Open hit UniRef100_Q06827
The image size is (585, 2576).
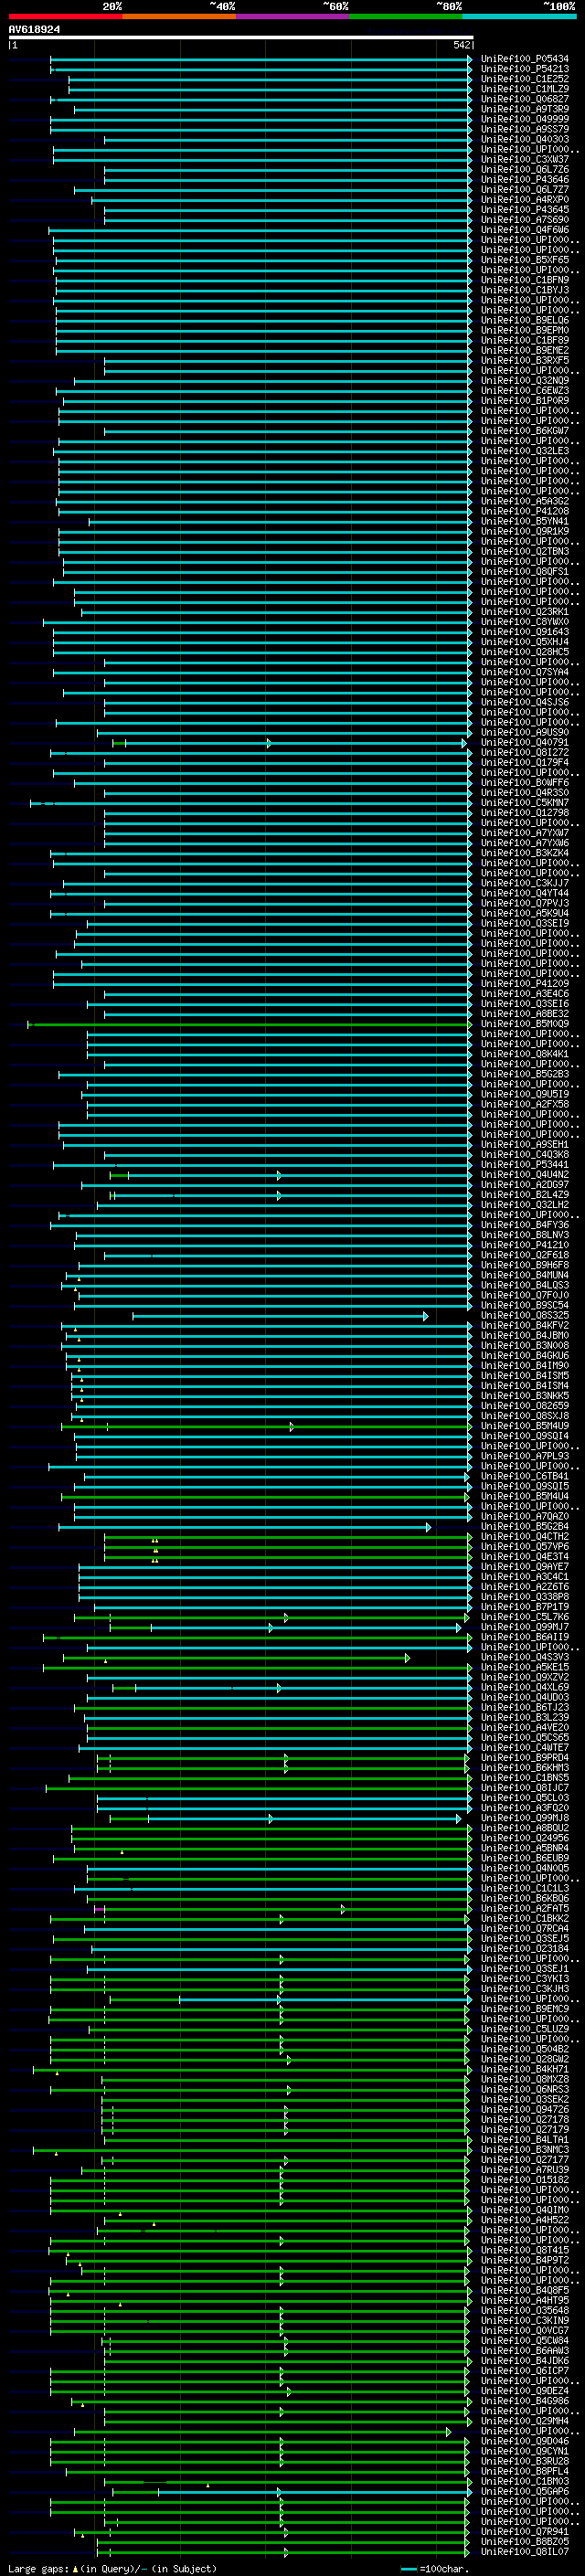click(x=525, y=99)
